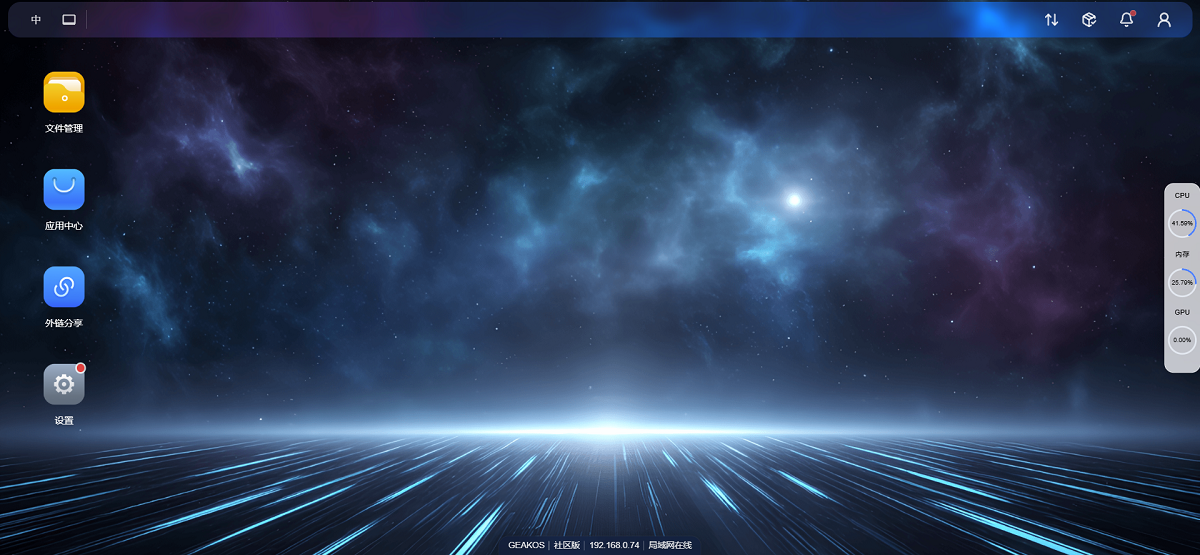Open the user account profile icon
Screen dimensions: 1200x555
1164,19
